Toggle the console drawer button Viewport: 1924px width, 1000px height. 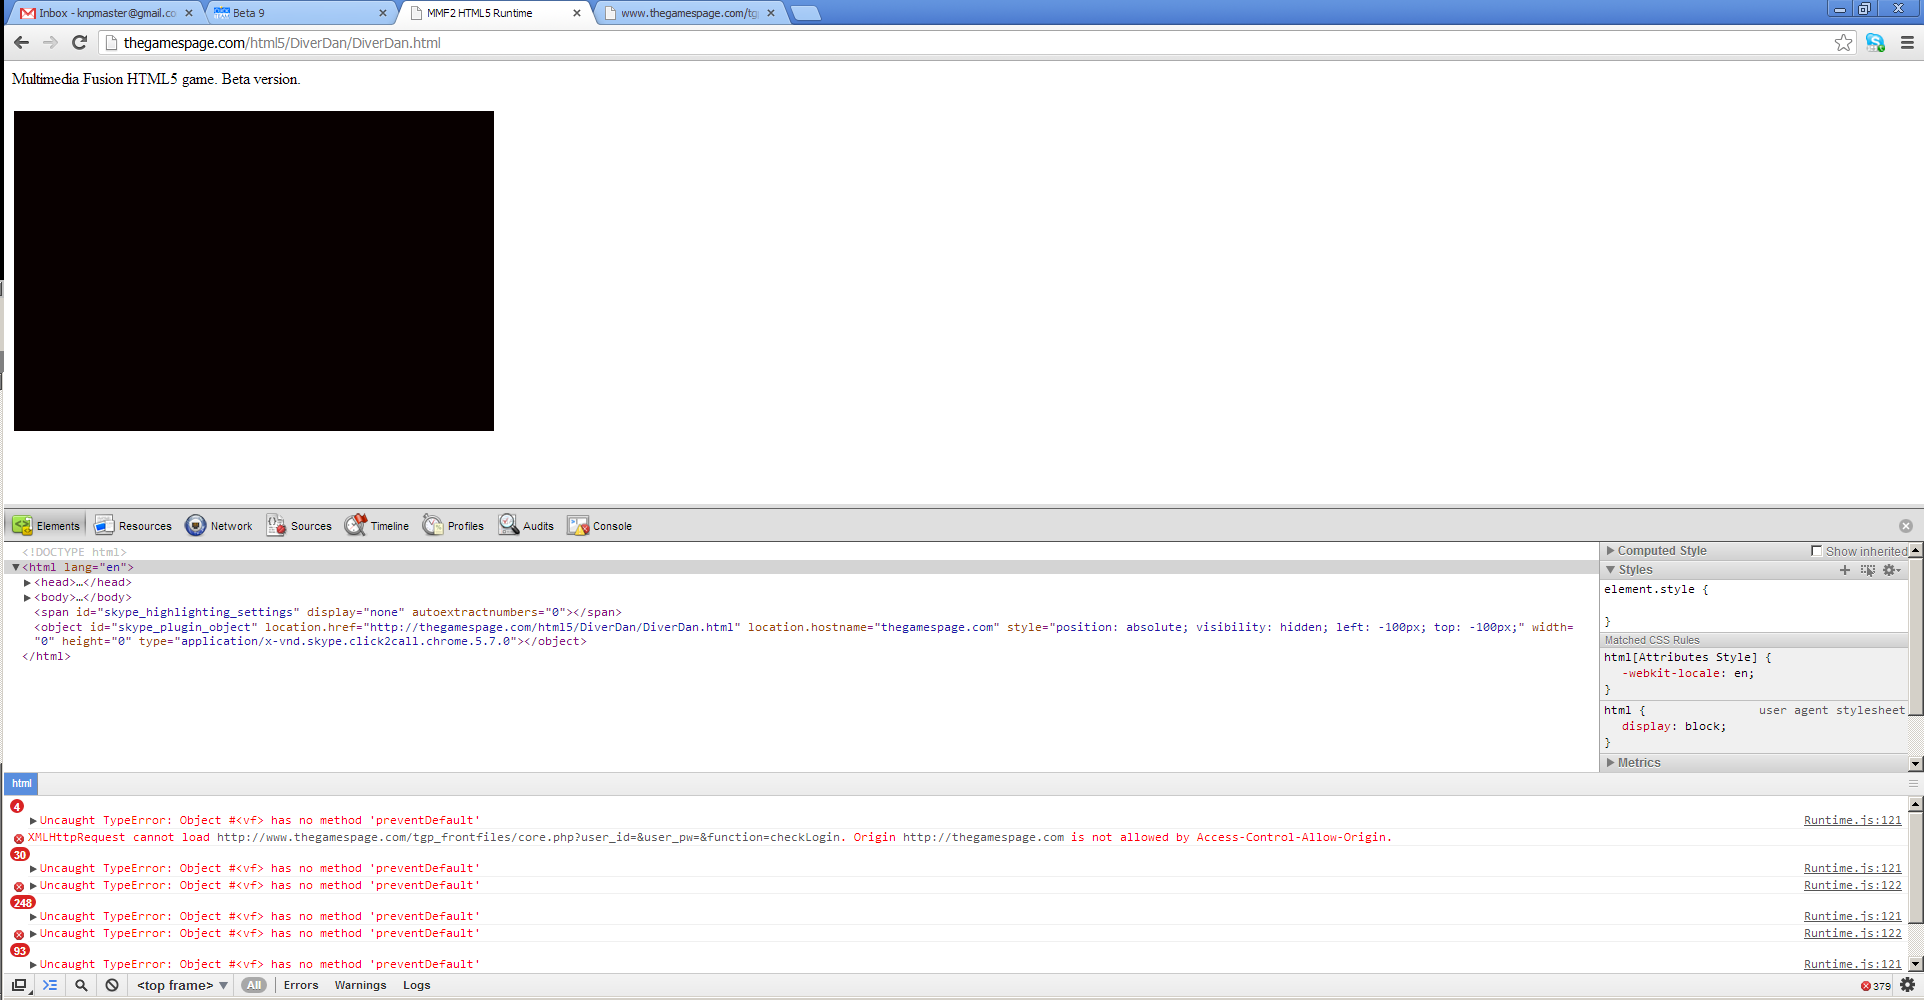50,985
